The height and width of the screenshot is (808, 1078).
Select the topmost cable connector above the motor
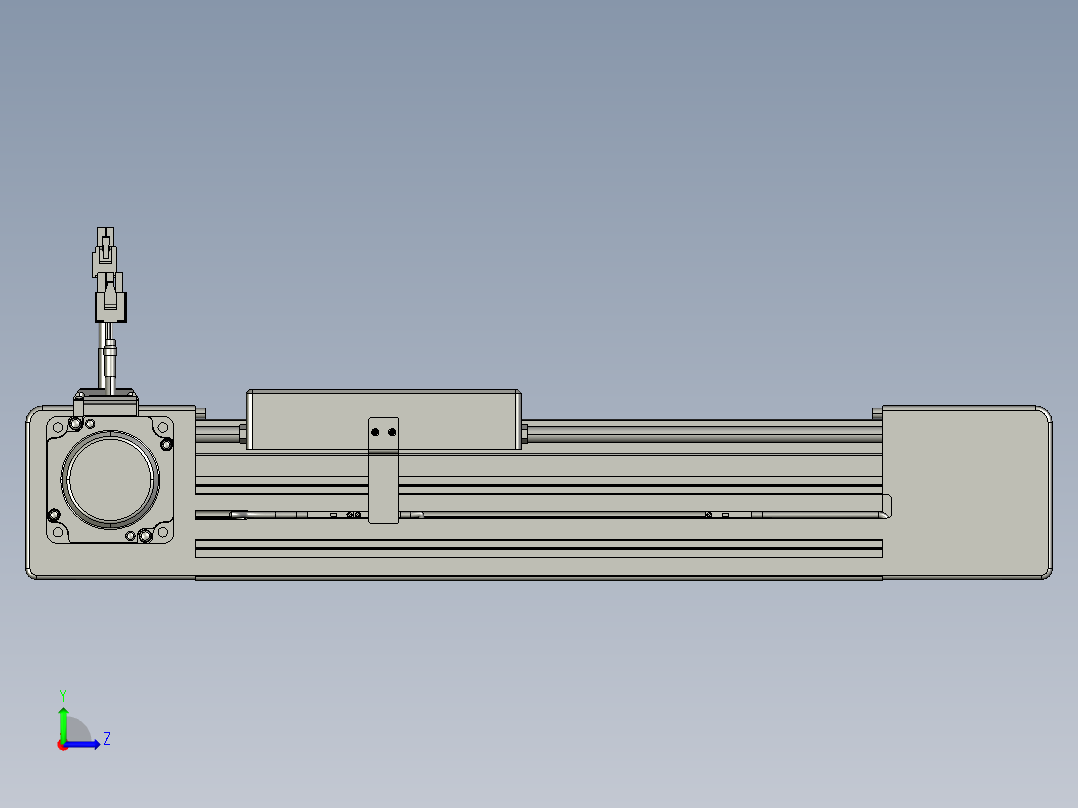[x=104, y=252]
